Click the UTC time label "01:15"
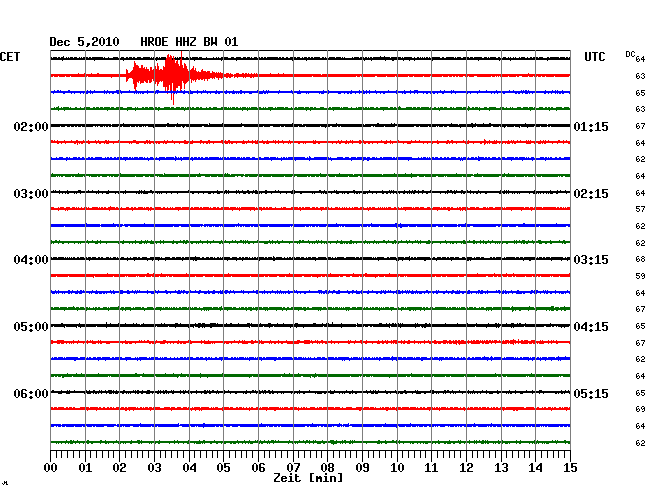Image resolution: width=650 pixels, height=494 pixels. click(591, 127)
